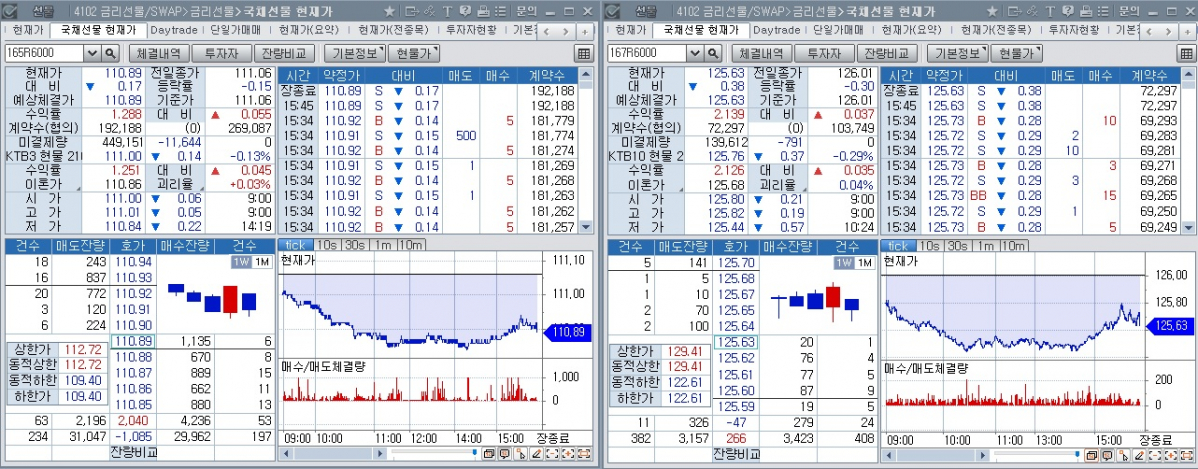Viewport: 1198px width, 469px height.
Task: Fit 165R6000 chart with full-range bracket icon
Action: (584, 453)
